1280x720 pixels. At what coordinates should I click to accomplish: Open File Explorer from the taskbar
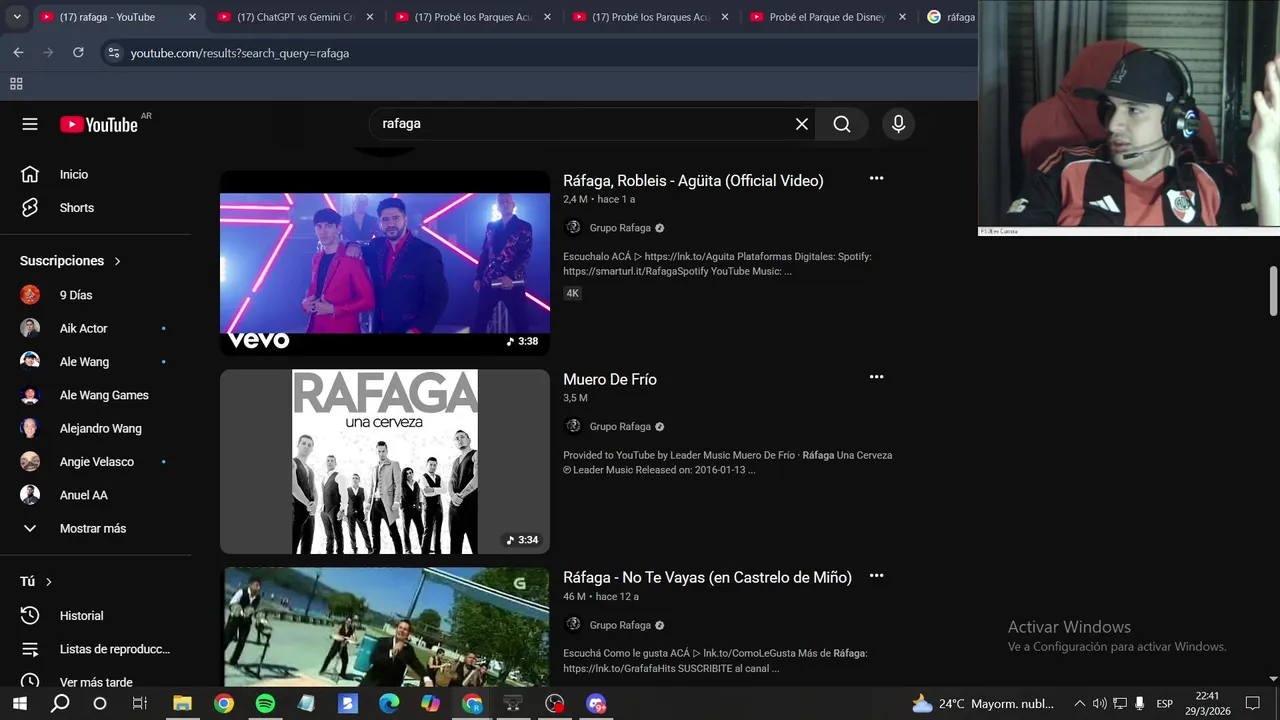click(182, 704)
